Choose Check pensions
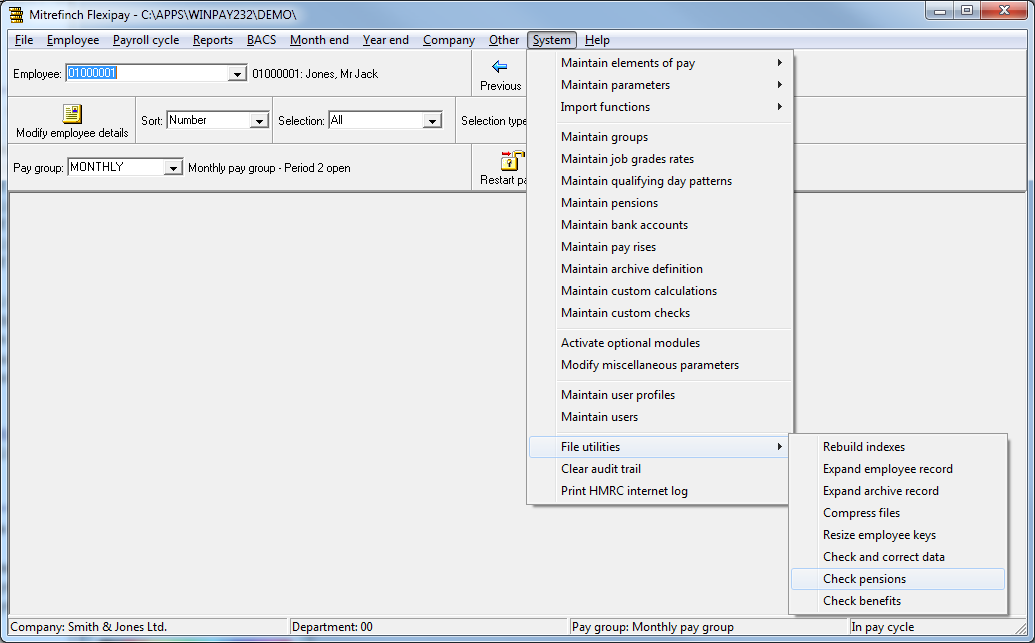 pyautogui.click(x=898, y=579)
